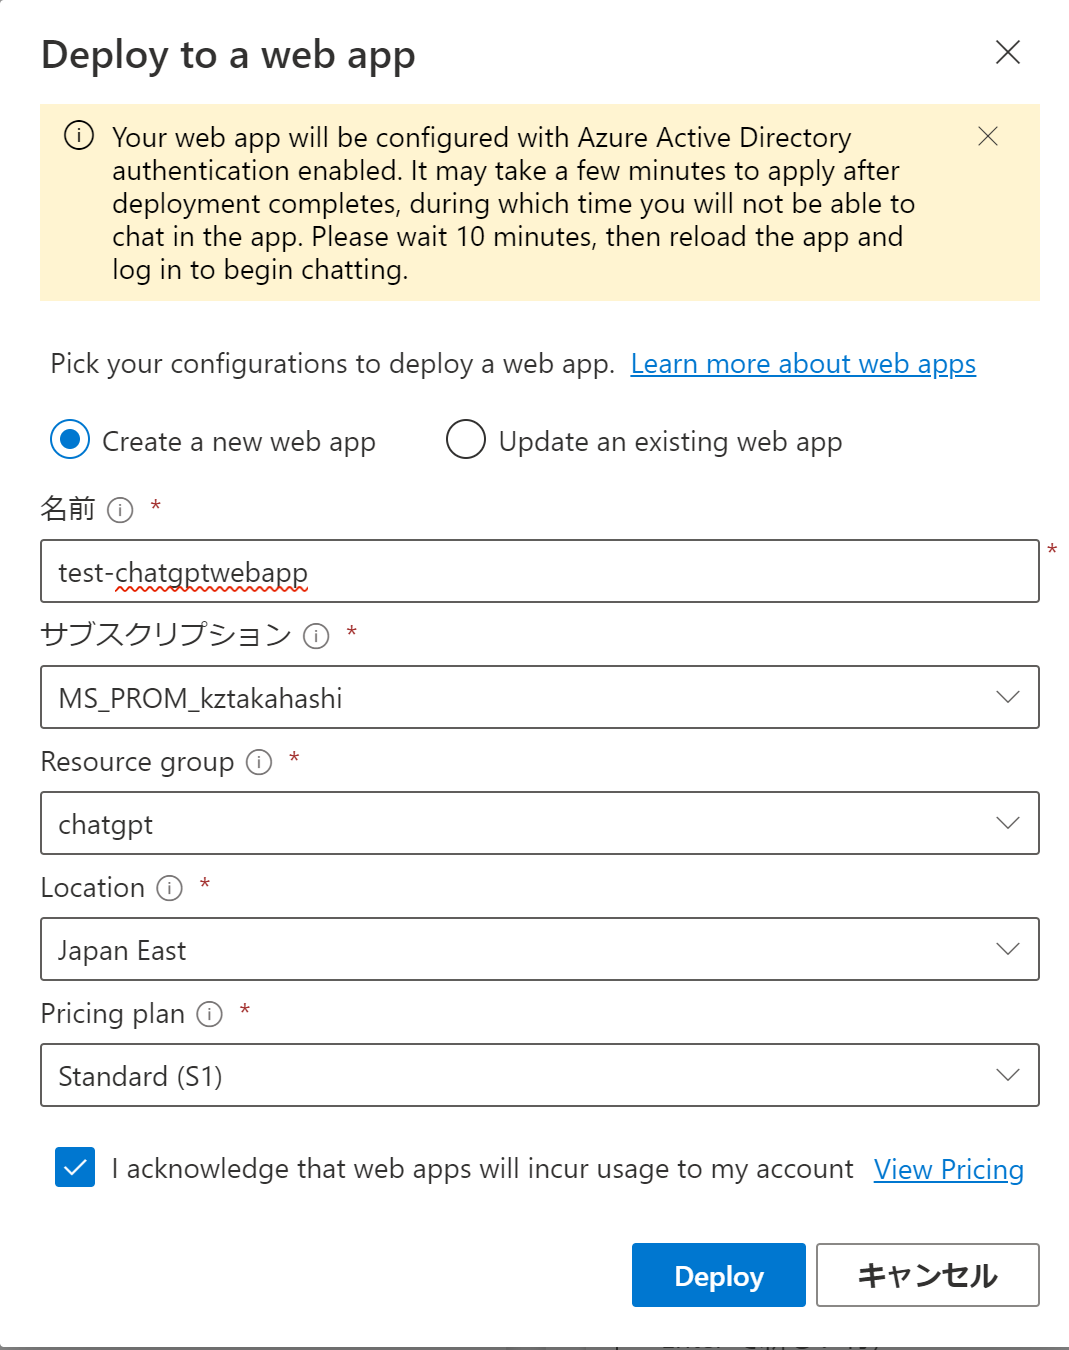Click Location info icon
The image size is (1069, 1350).
point(170,888)
